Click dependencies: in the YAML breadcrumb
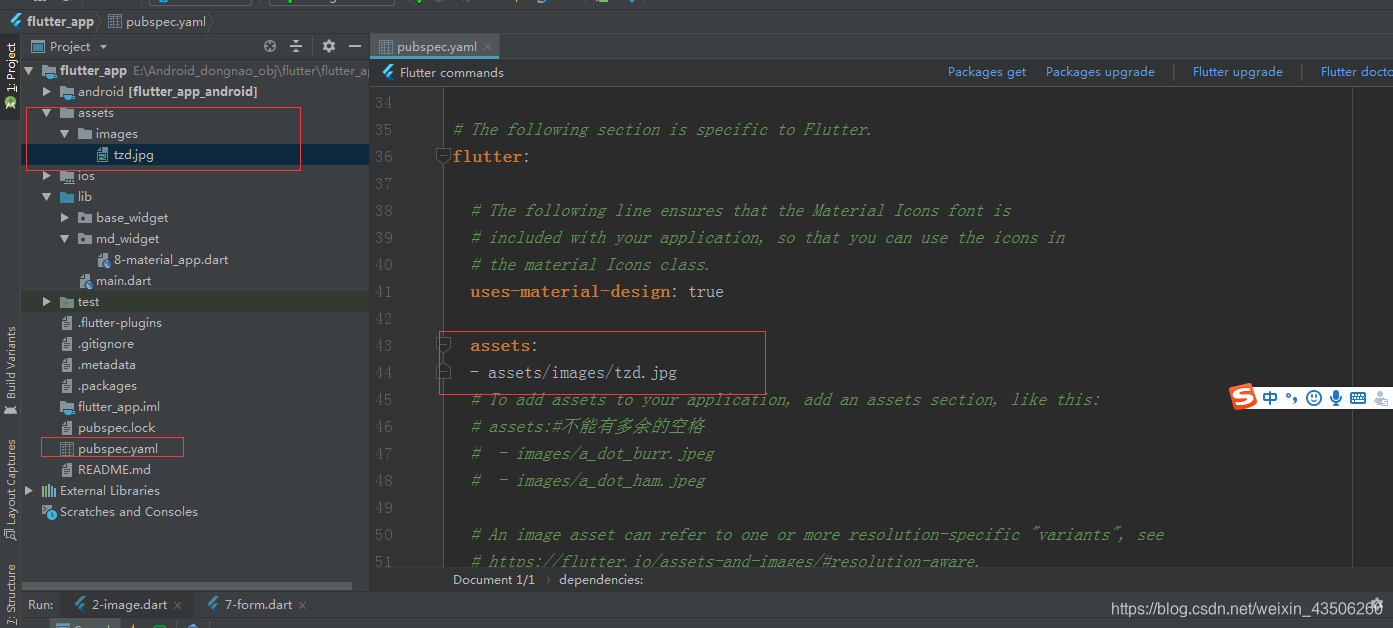The width and height of the screenshot is (1393, 628). [601, 580]
